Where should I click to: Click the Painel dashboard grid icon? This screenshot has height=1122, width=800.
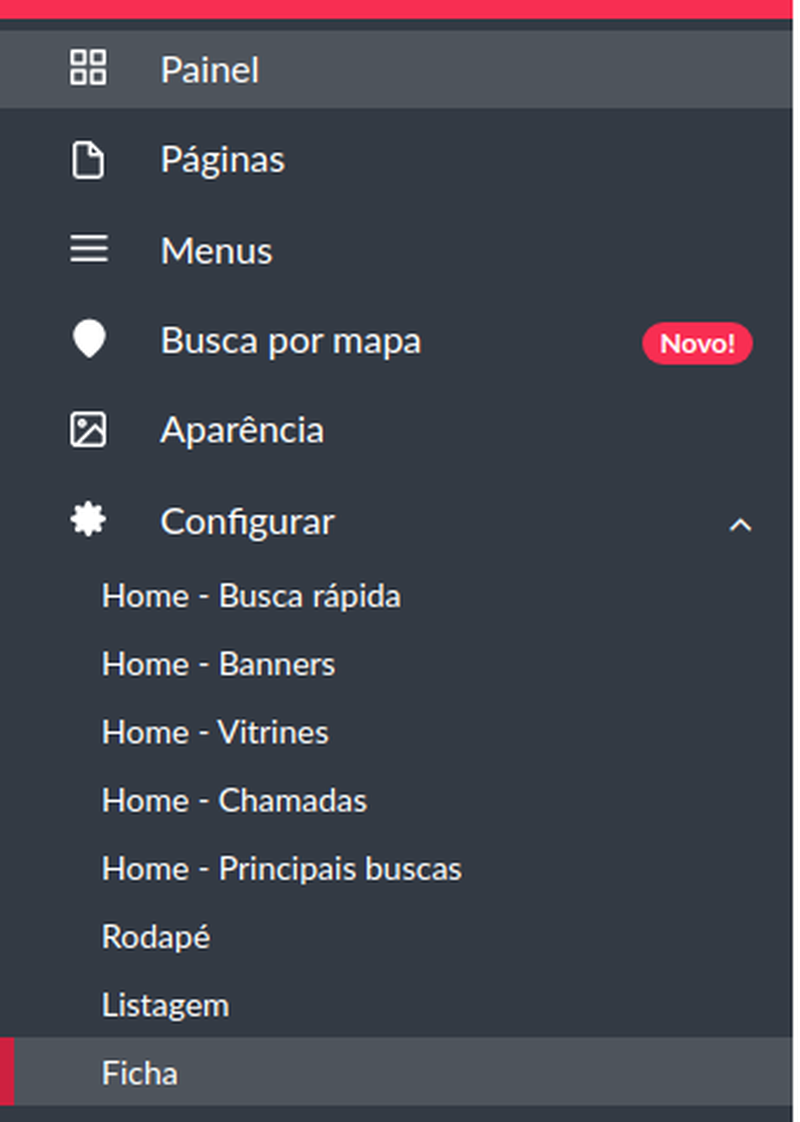click(88, 68)
